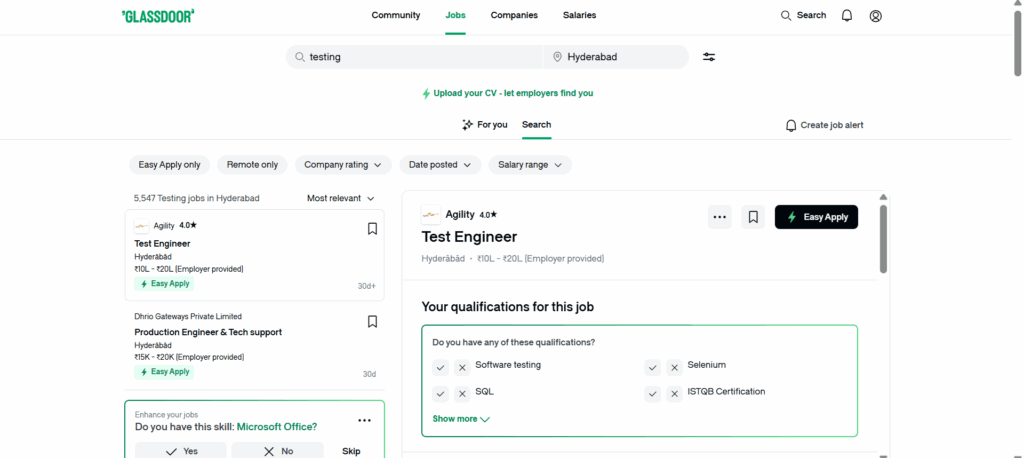
Task: Reject Selenium qualification with X
Action: pos(675,367)
